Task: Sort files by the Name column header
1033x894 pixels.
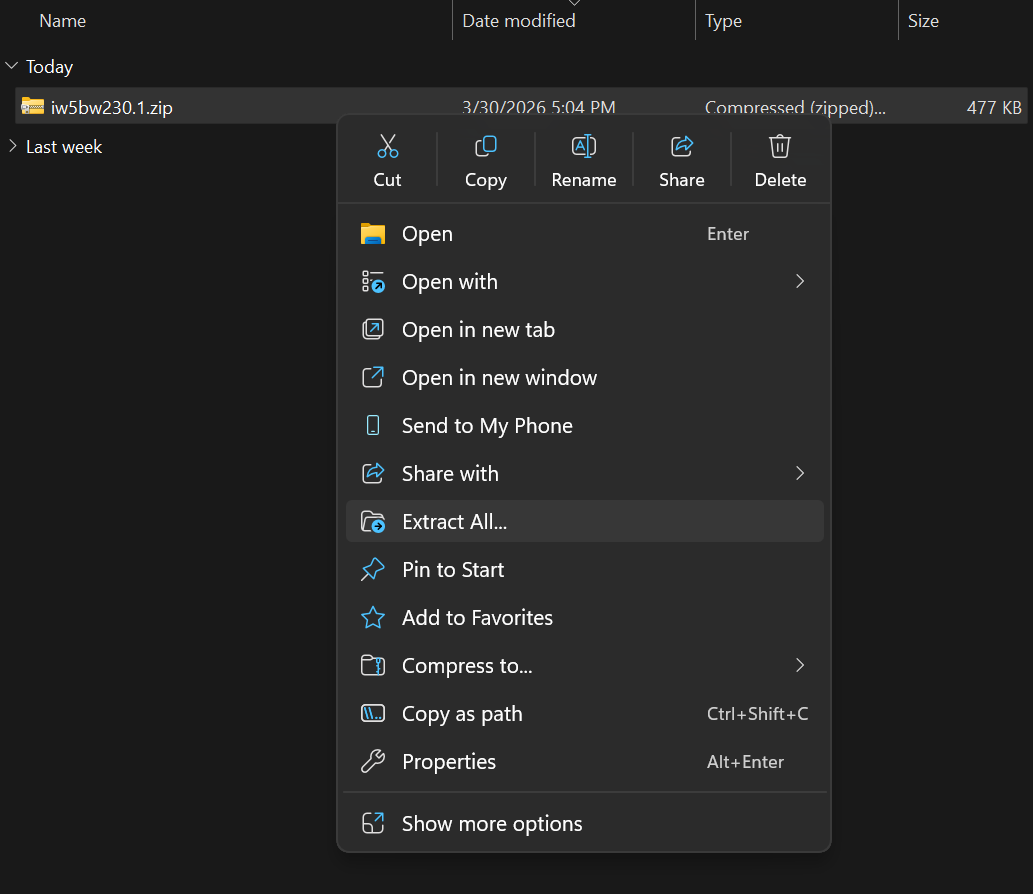Action: pos(63,21)
